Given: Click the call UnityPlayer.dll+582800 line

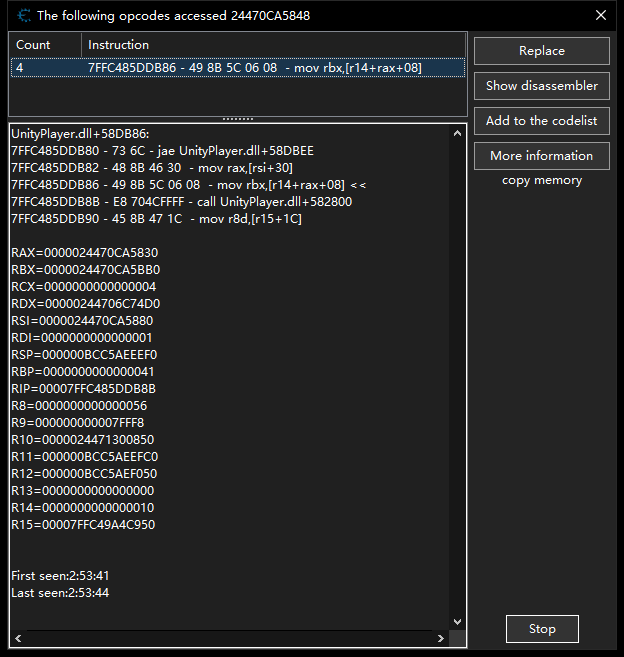Looking at the screenshot, I should click(181, 202).
